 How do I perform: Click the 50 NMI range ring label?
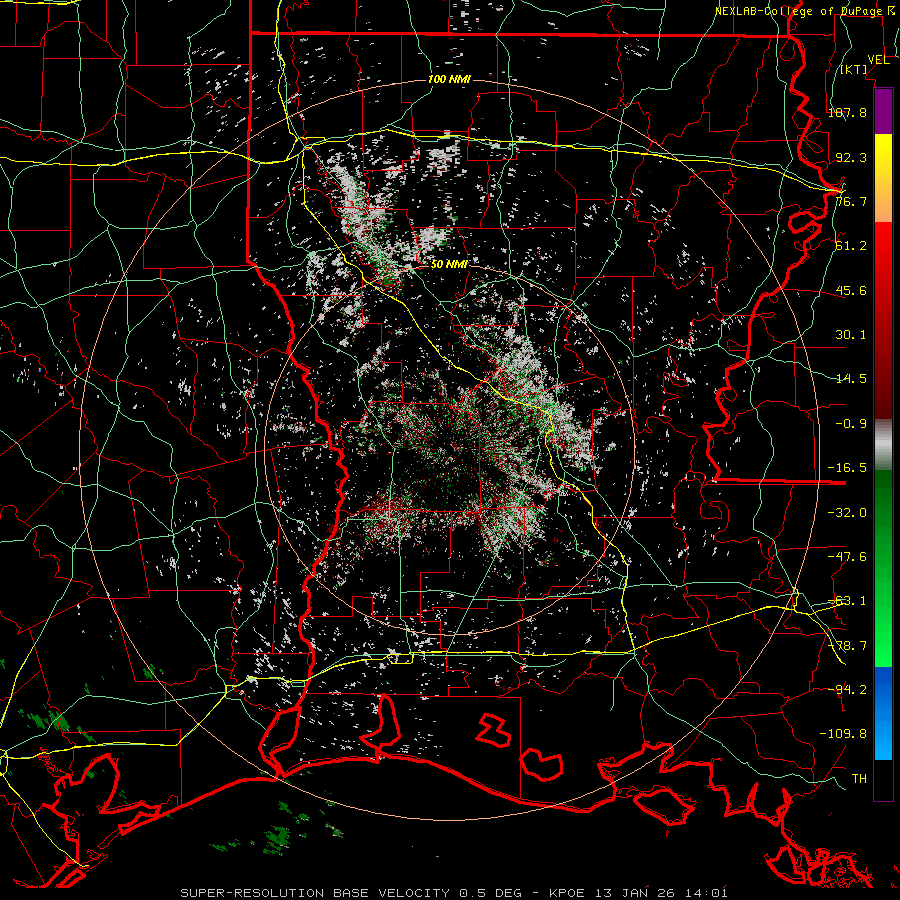coord(449,264)
